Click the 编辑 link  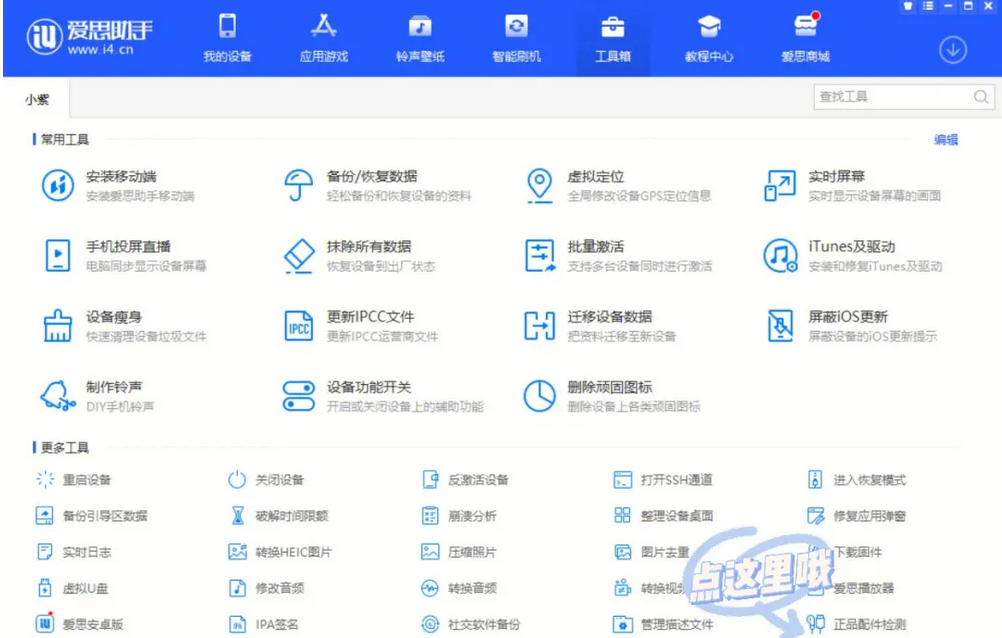(946, 139)
